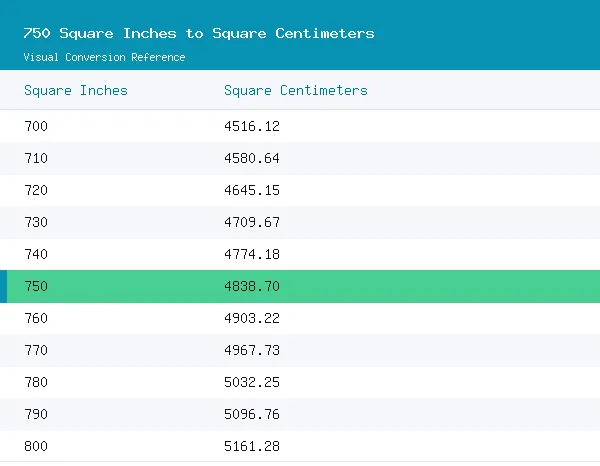Select the cell showing 4645.15
Viewport: 600px width, 466px height.
pos(252,190)
